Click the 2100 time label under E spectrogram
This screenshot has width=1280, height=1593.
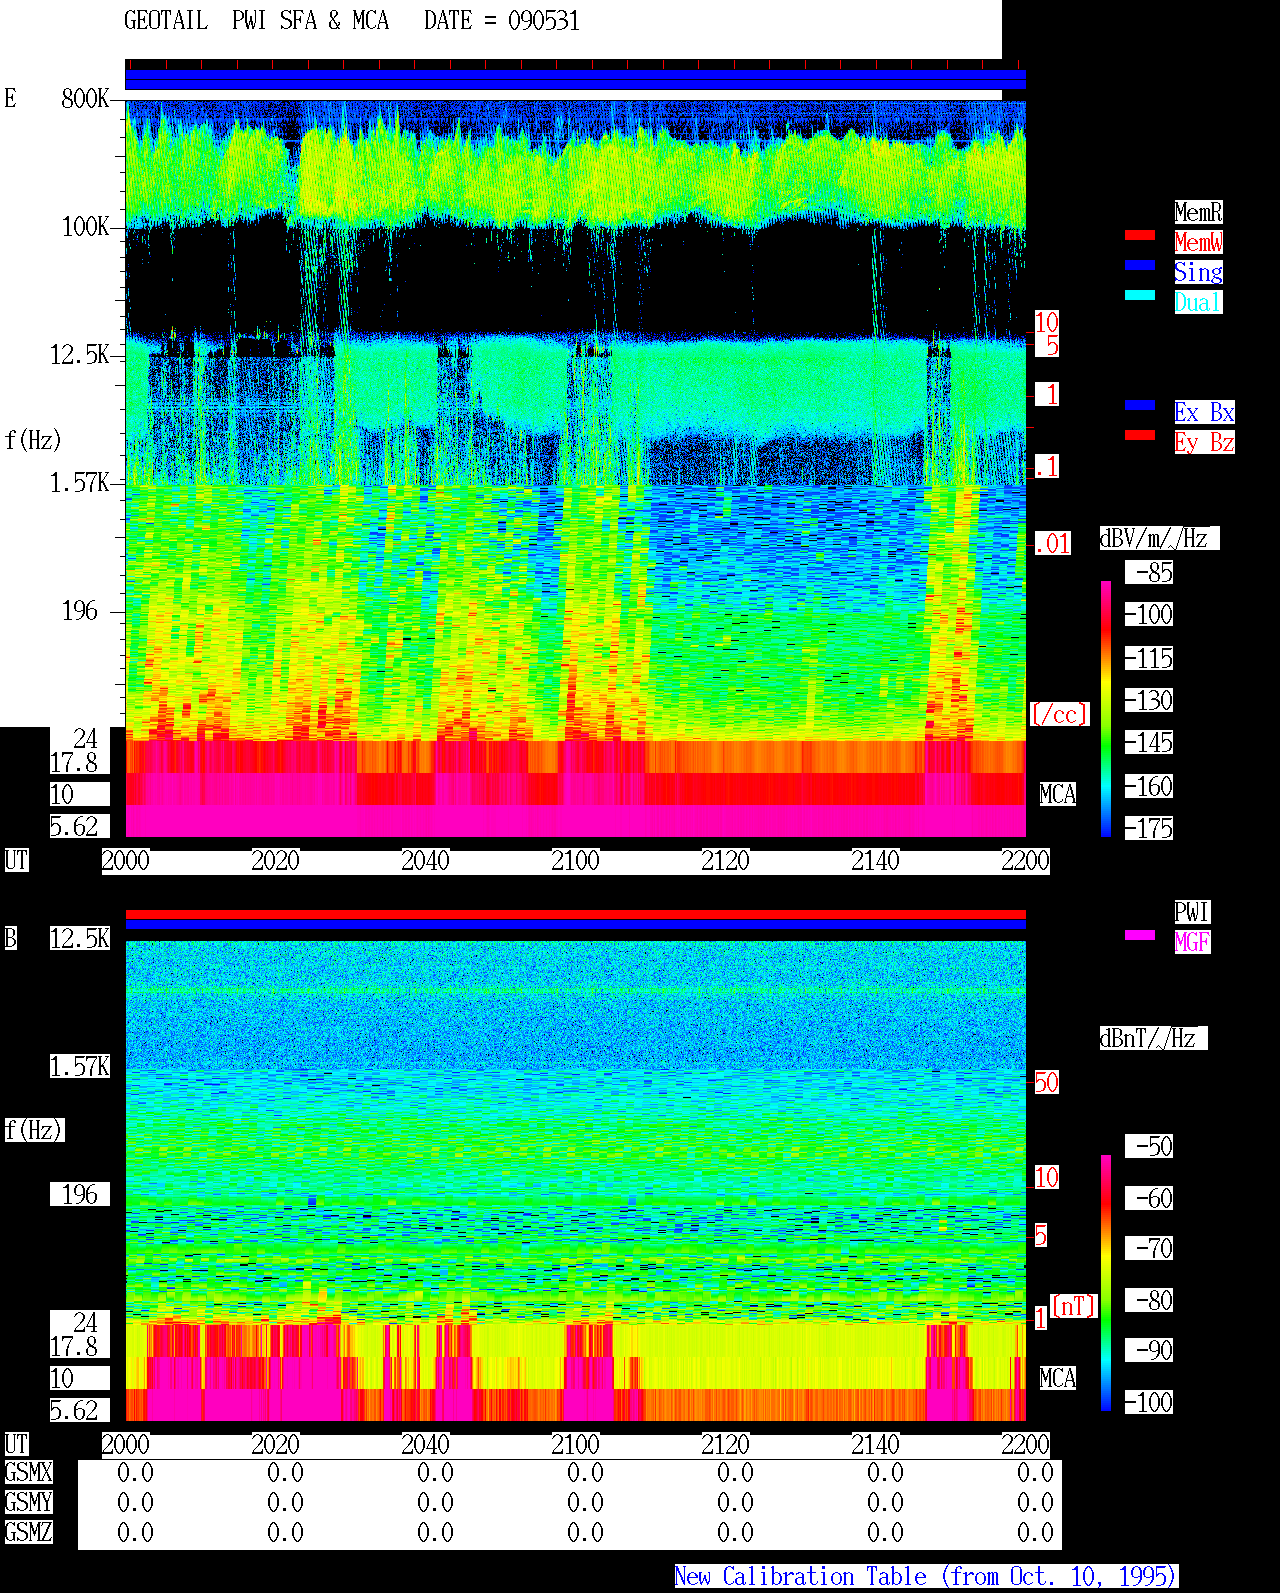pos(575,861)
